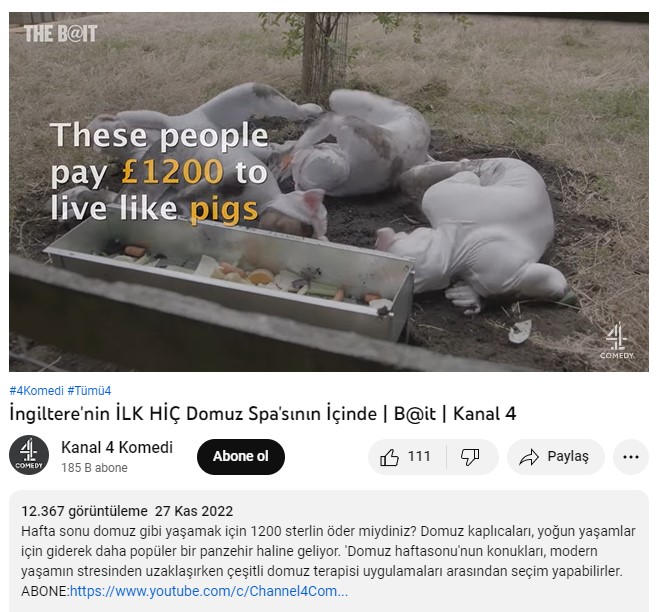
Task: Click THE B@IT logo on the video
Action: coord(61,33)
